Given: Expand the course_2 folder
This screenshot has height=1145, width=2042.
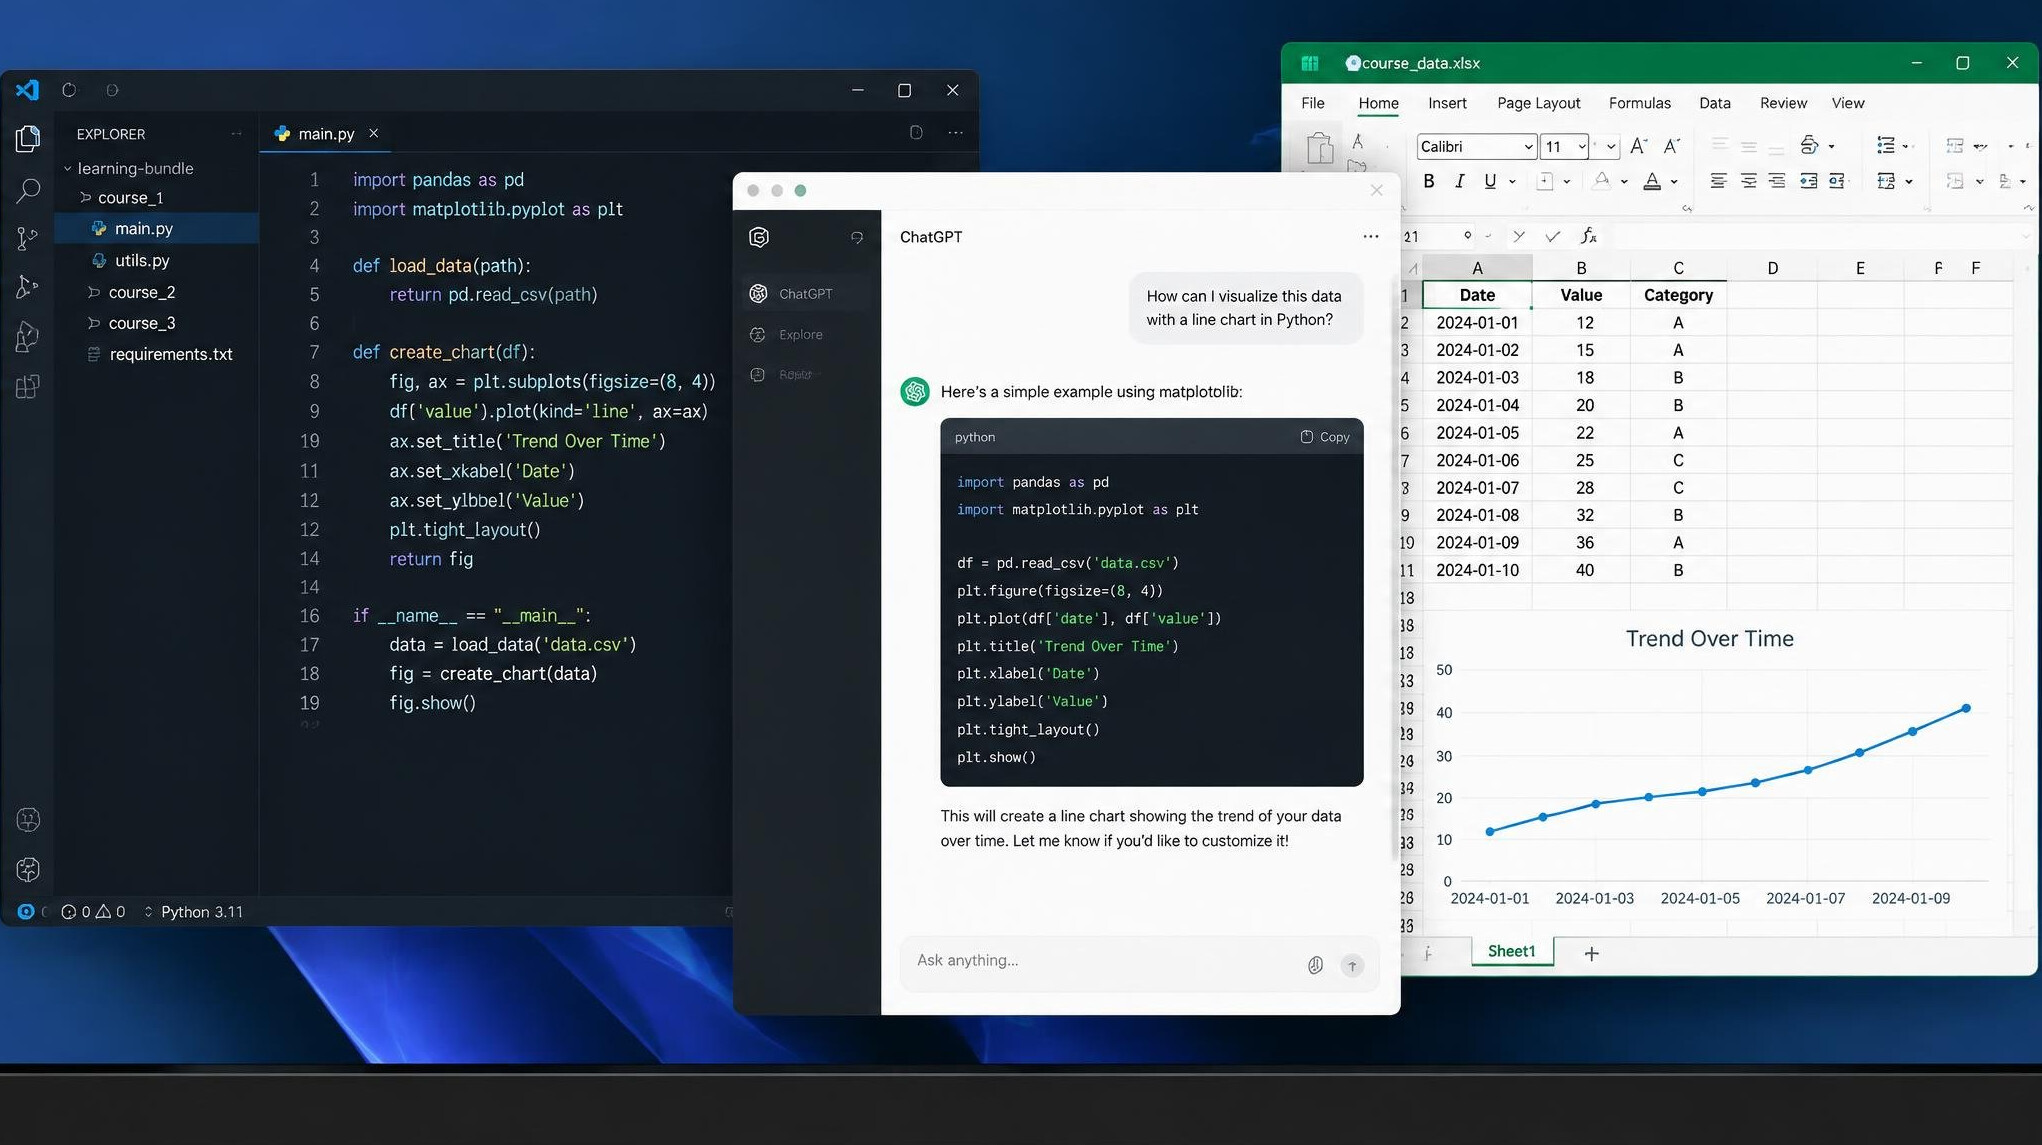Looking at the screenshot, I should pyautogui.click(x=134, y=292).
